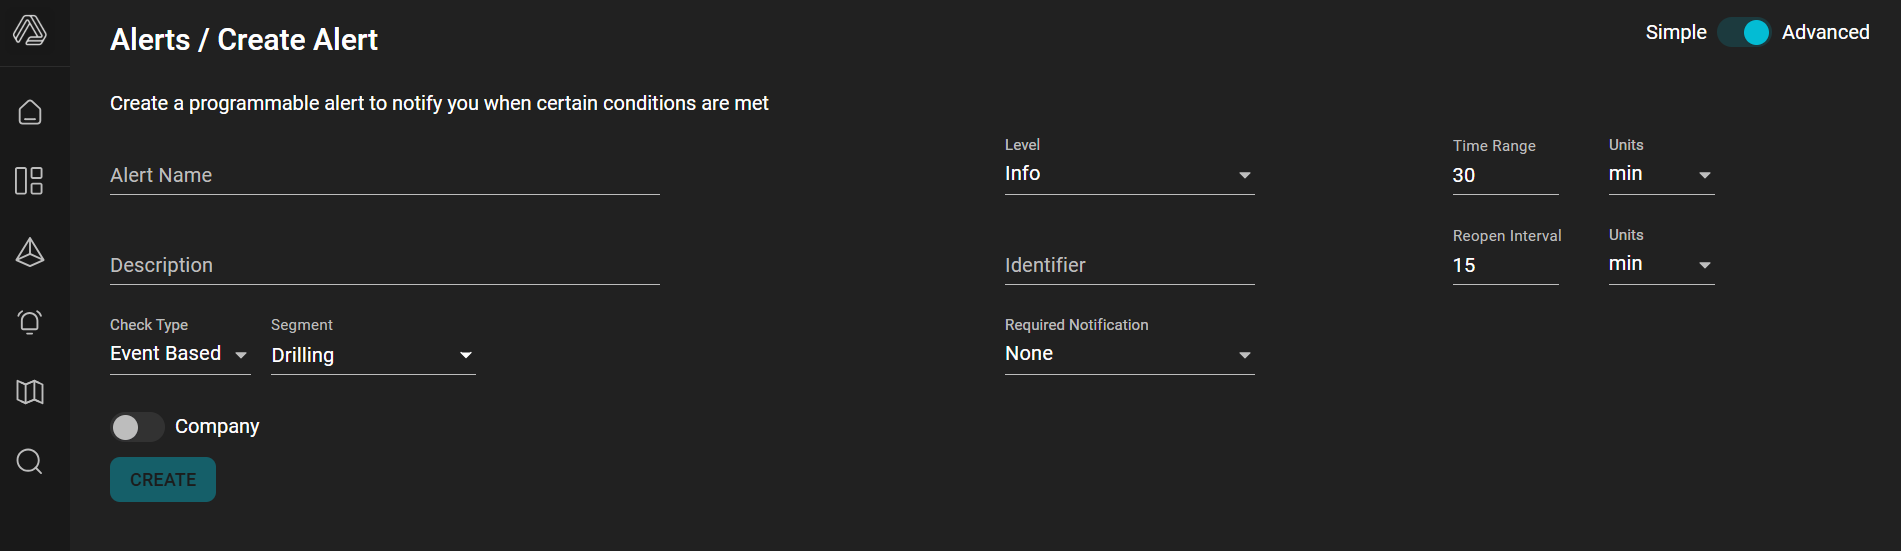
Task: Open the Required Notification dropdown
Action: click(1129, 354)
